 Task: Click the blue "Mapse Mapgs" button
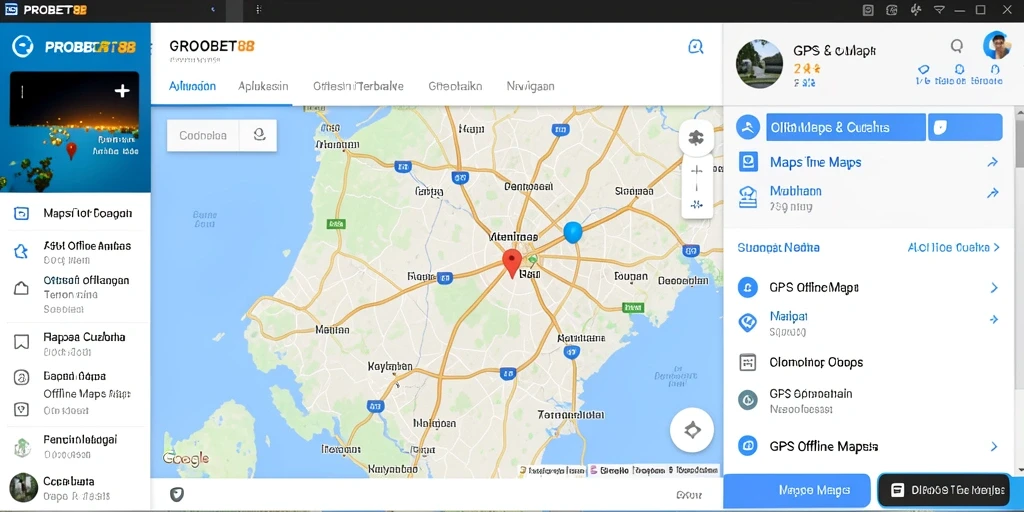point(797,490)
